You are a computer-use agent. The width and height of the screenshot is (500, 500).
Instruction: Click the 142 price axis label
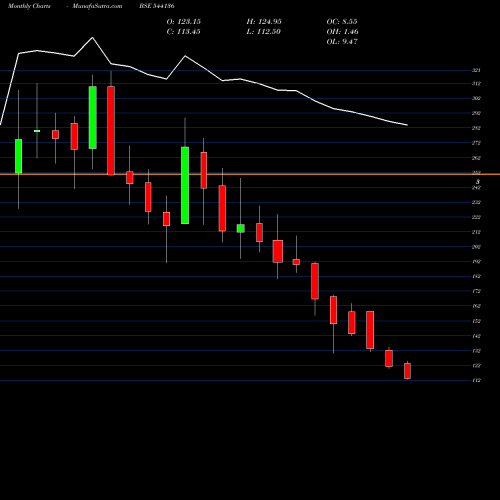point(476,336)
